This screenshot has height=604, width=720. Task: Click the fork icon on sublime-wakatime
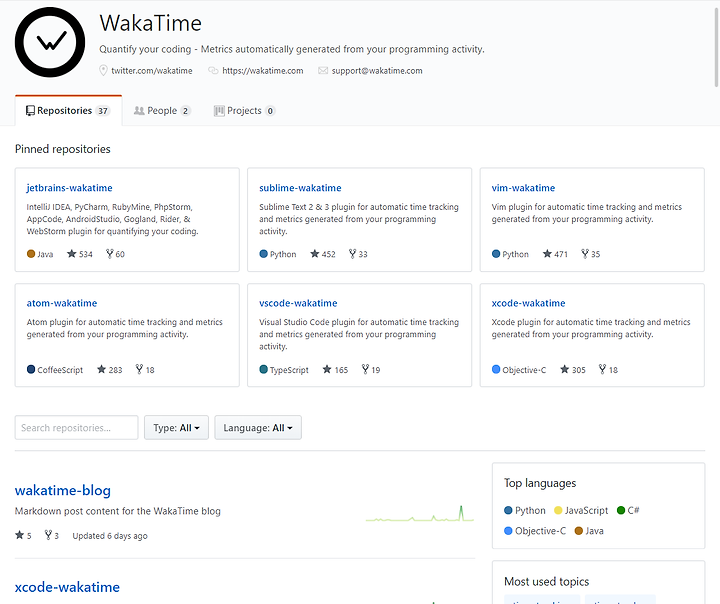[352, 254]
